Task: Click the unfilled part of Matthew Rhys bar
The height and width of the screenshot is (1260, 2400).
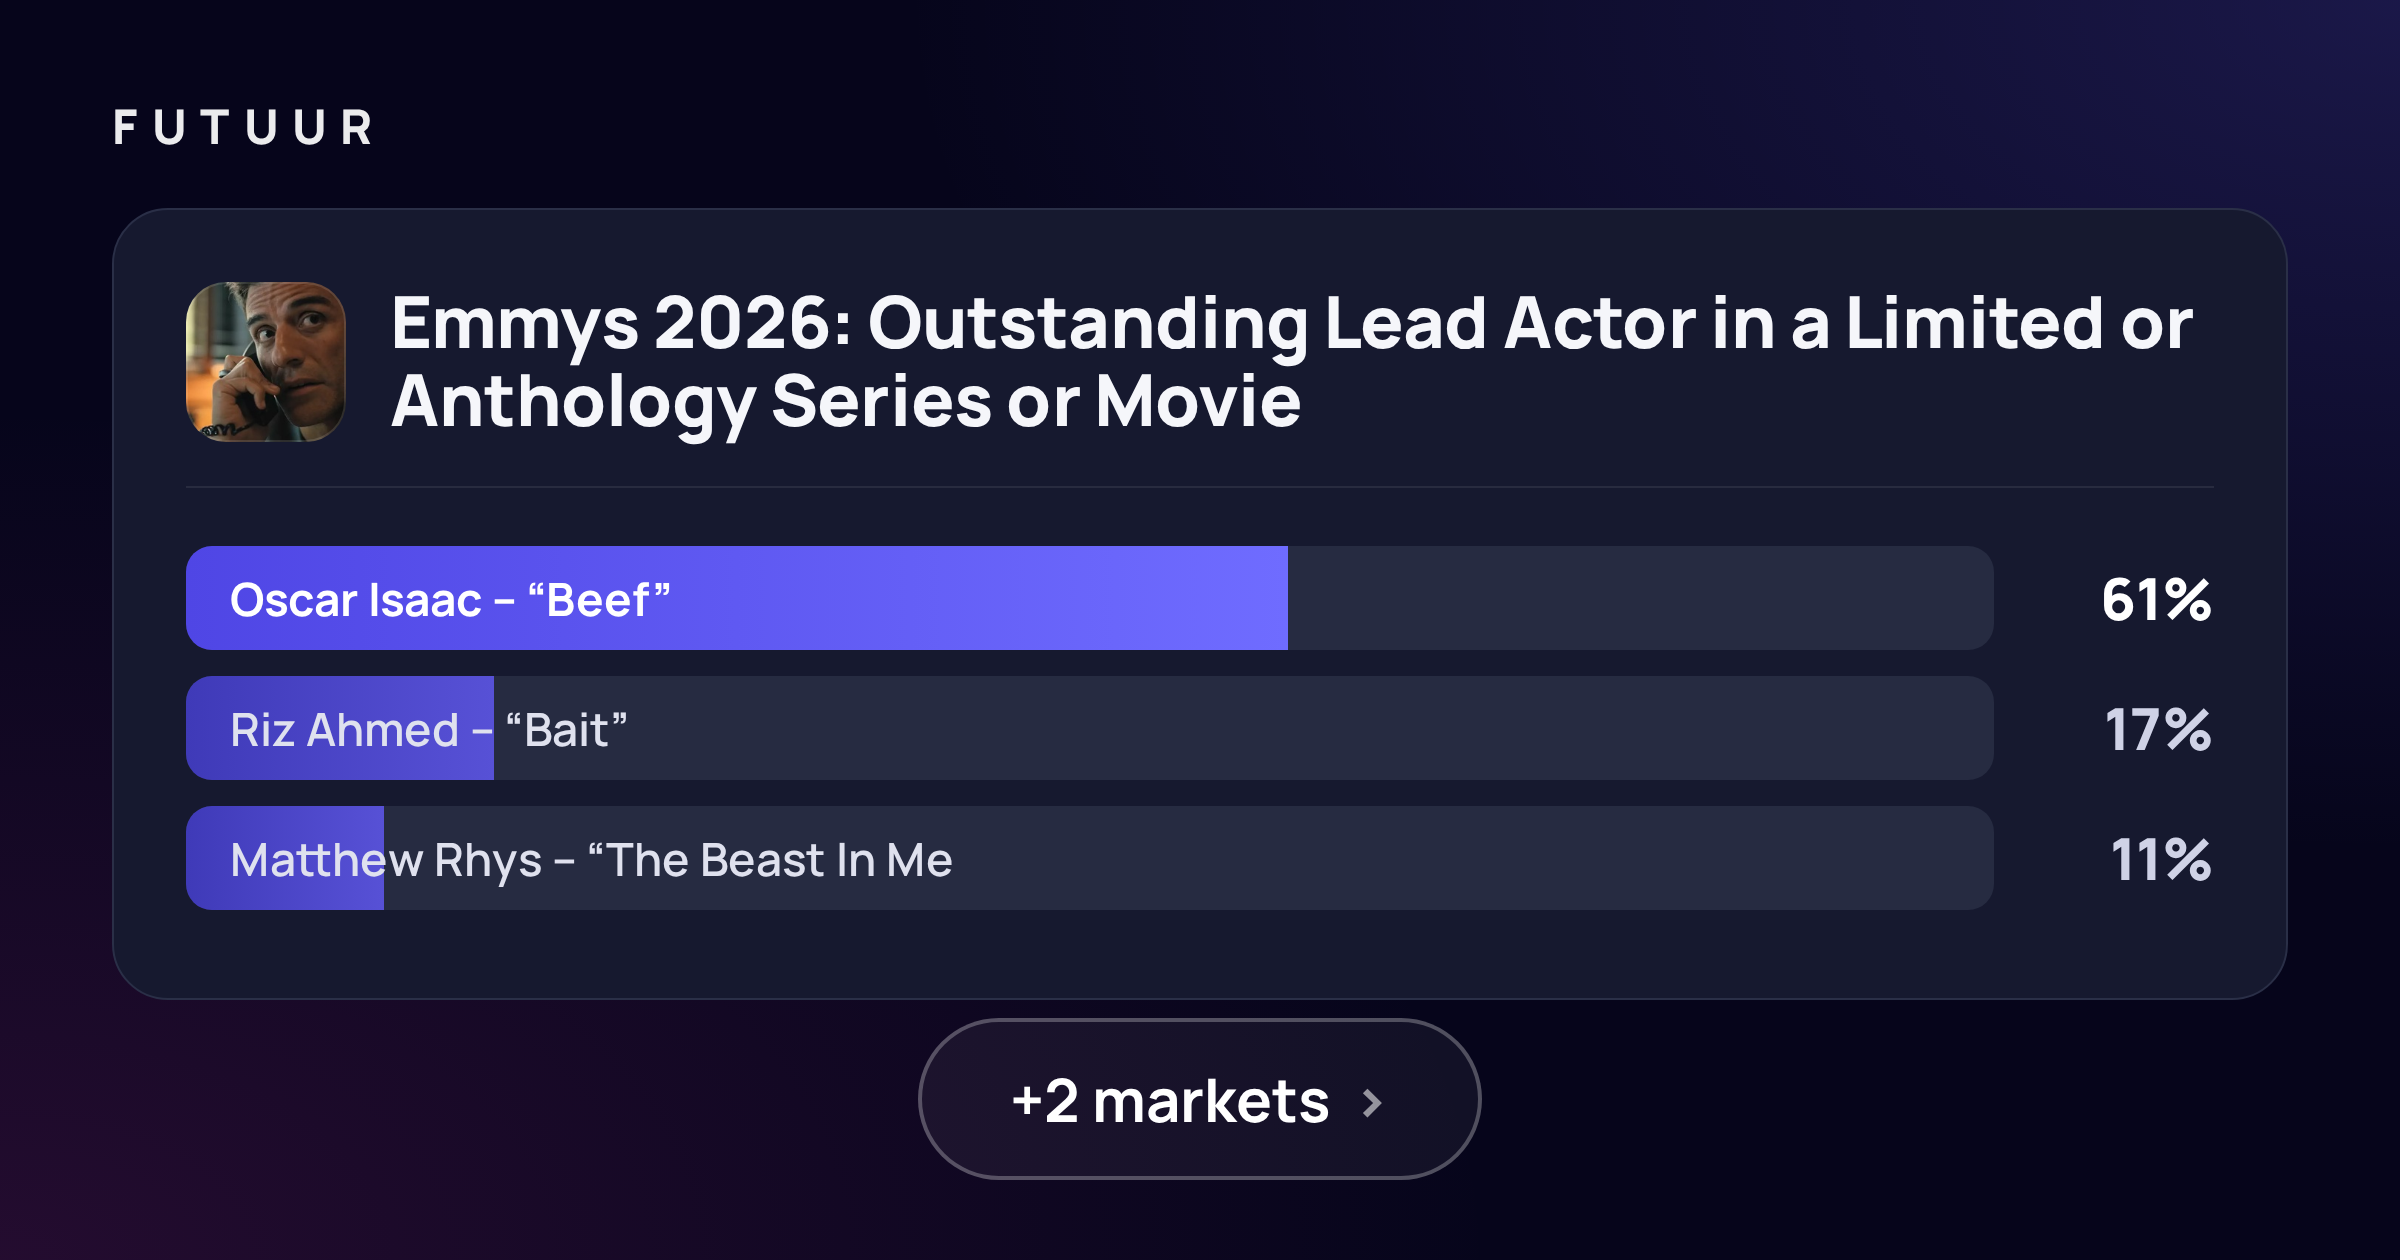Action: [1189, 858]
